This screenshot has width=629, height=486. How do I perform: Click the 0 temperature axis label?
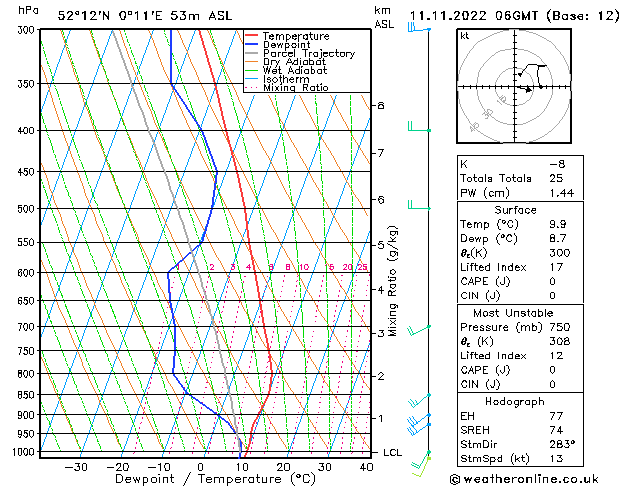point(201,467)
